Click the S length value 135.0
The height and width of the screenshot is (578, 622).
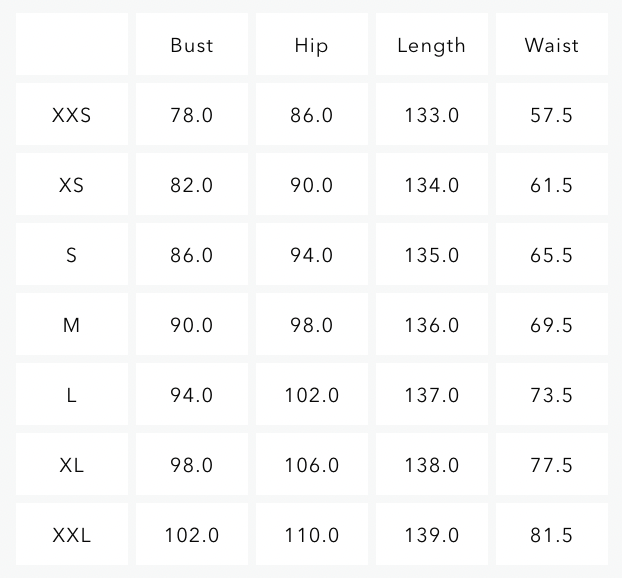[432, 255]
